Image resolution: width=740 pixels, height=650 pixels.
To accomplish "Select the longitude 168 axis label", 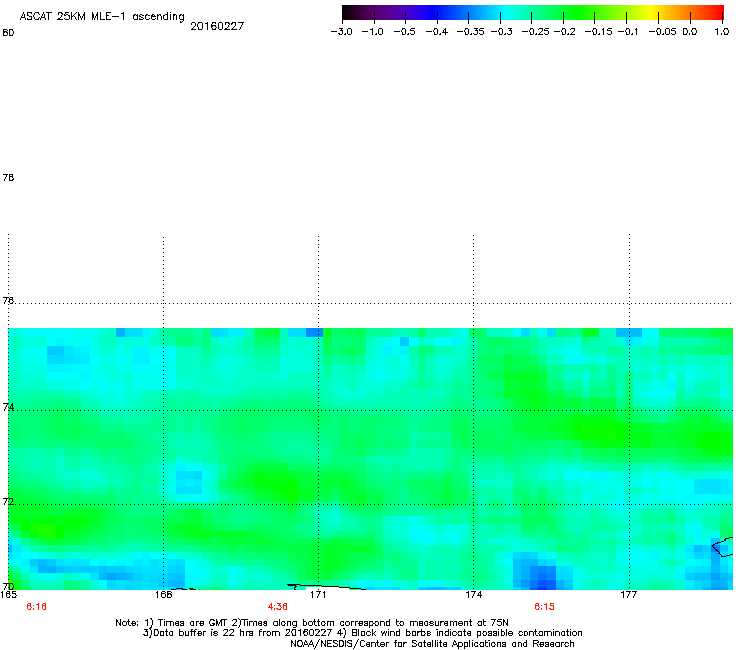I will pyautogui.click(x=163, y=595).
